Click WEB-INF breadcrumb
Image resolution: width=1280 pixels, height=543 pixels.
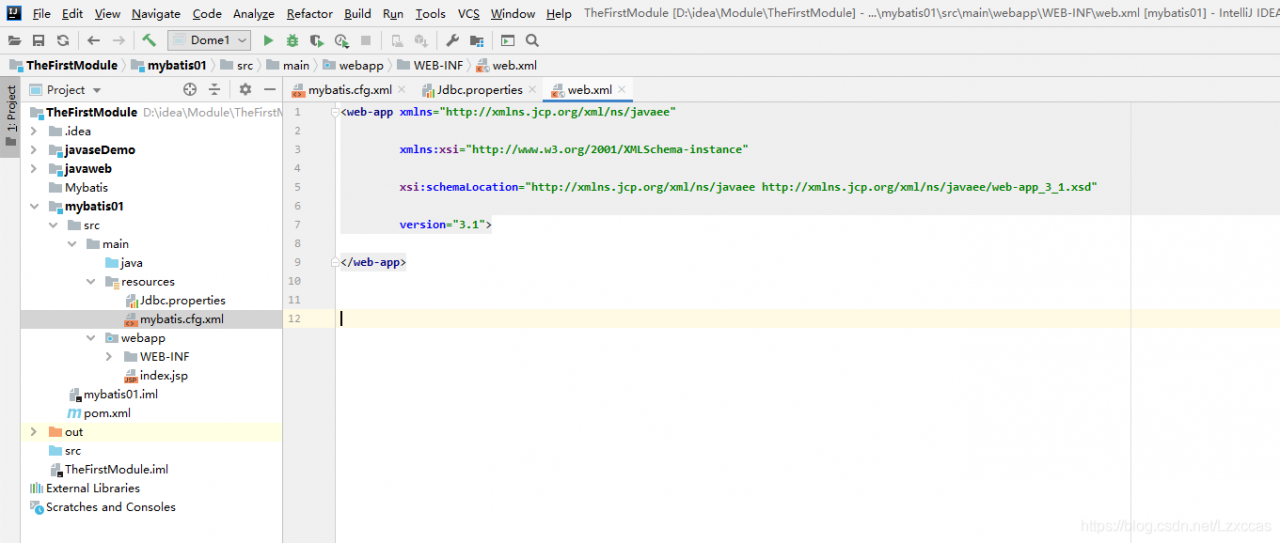pyautogui.click(x=431, y=65)
